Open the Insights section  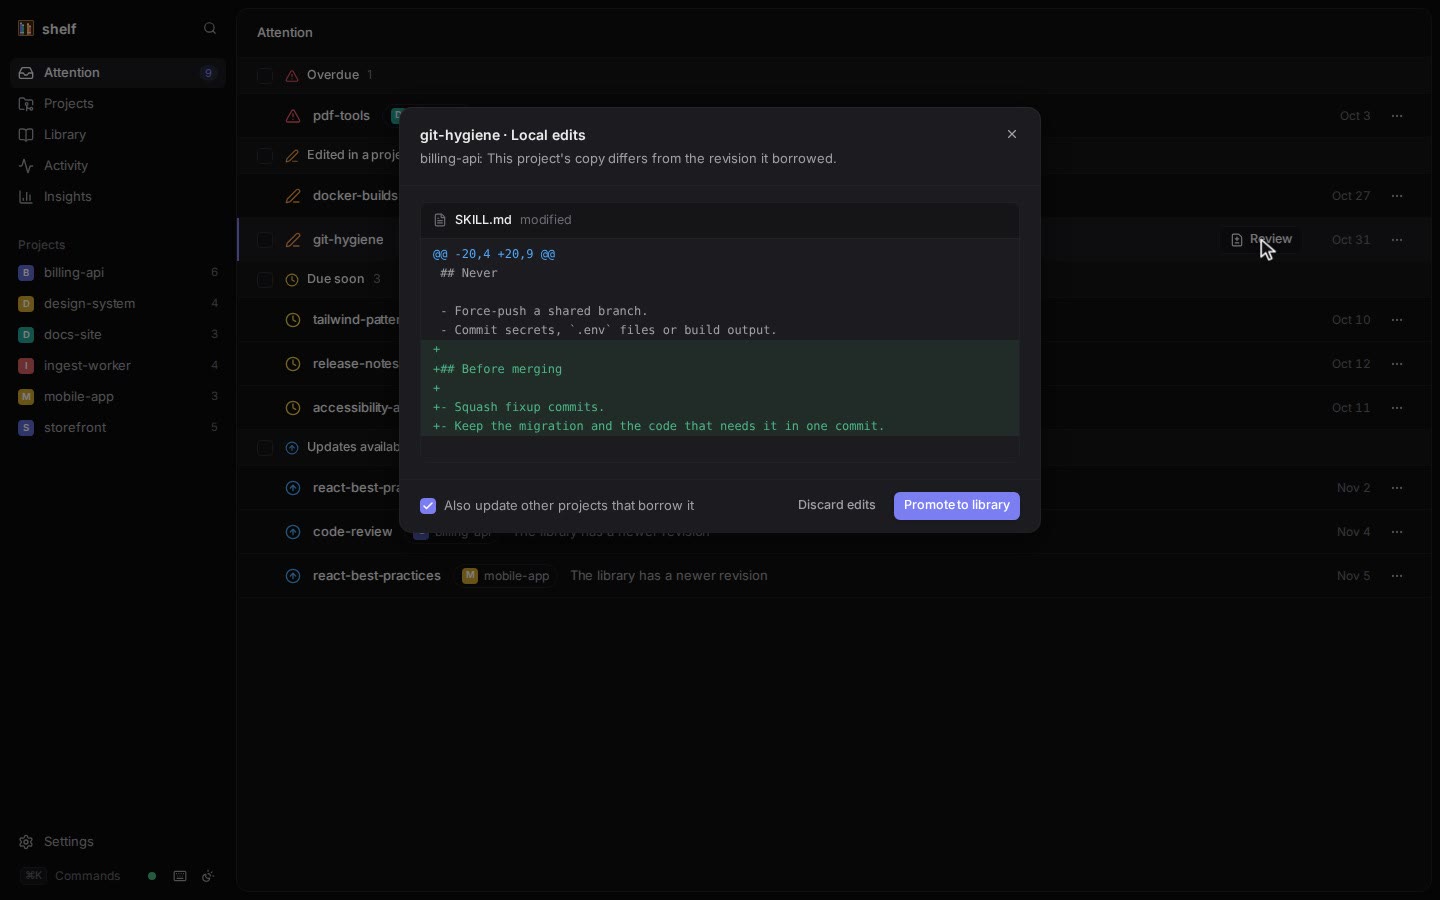coord(118,197)
